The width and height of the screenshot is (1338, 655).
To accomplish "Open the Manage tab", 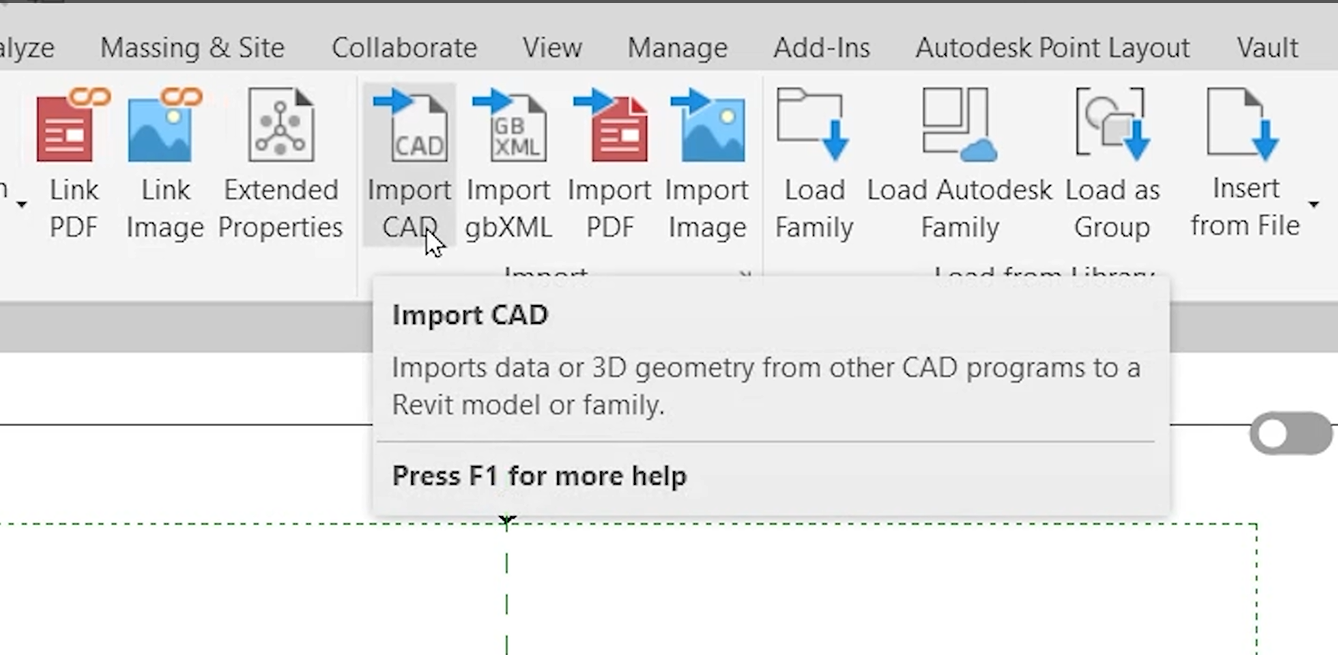I will pos(677,47).
